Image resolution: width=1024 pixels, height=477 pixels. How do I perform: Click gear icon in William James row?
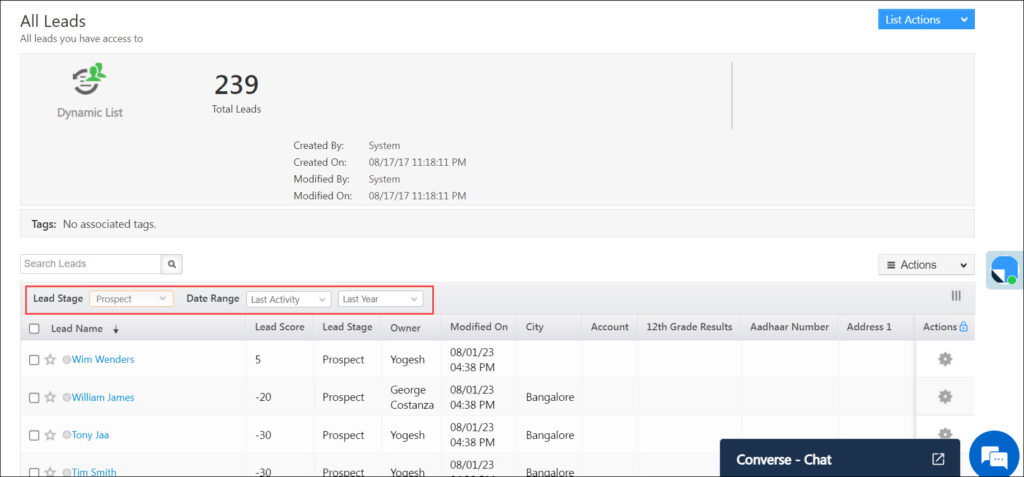[x=944, y=397]
